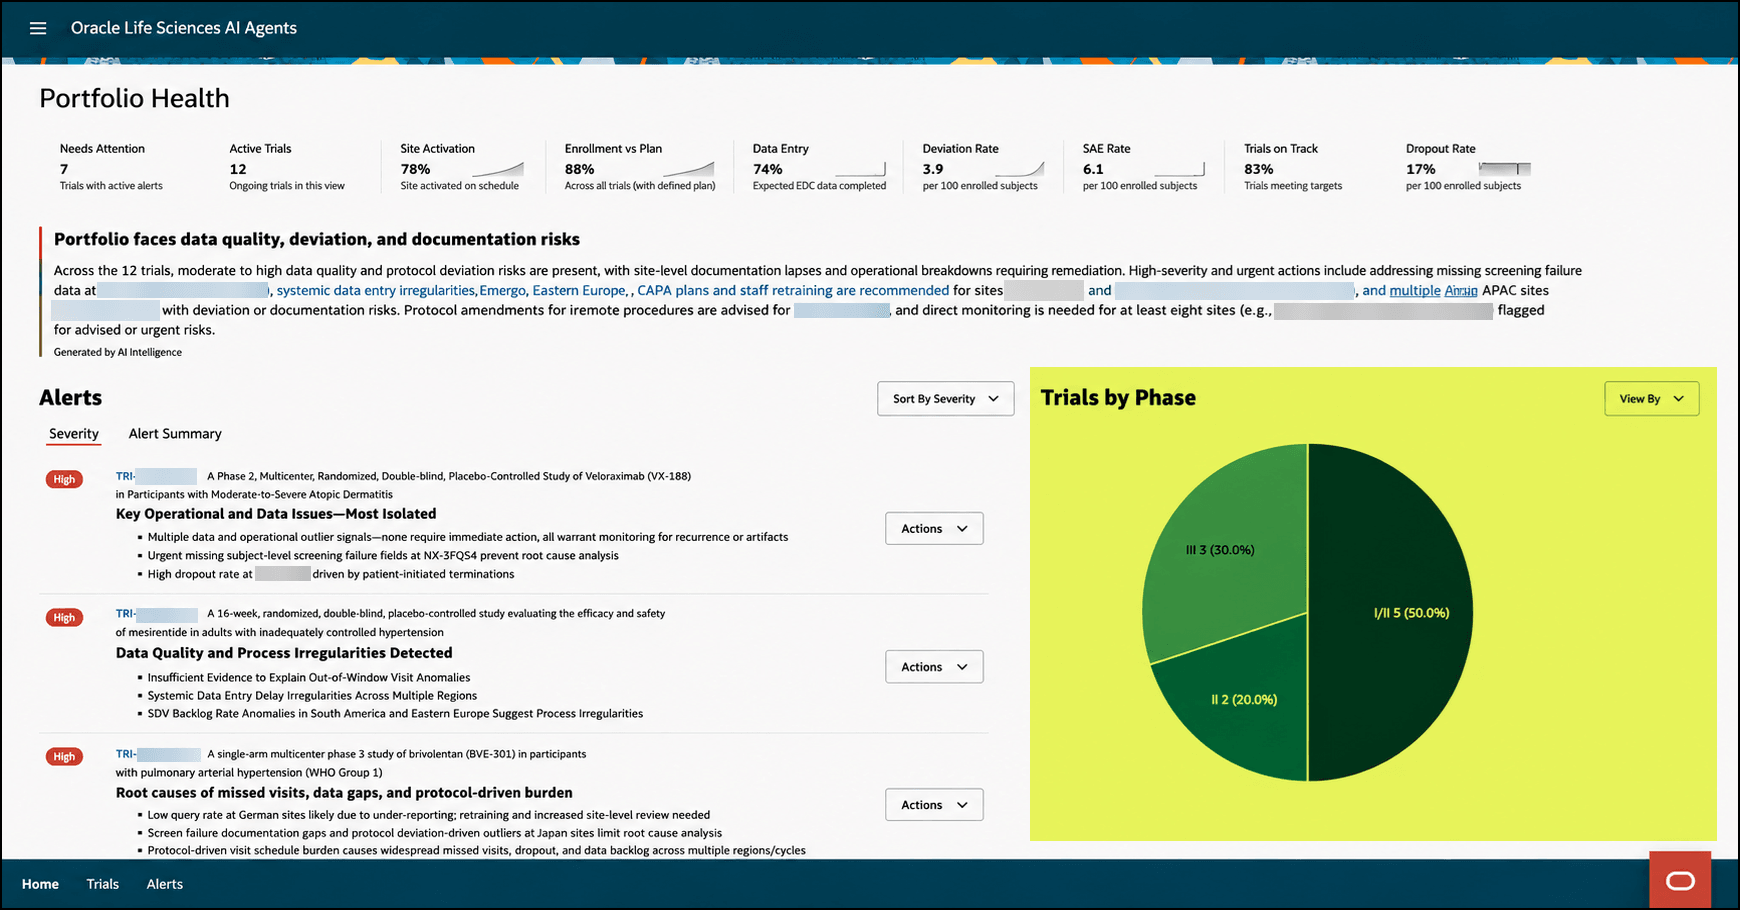The image size is (1740, 910).
Task: Click the High badge for hypertension mesirentide trial
Action: (x=64, y=617)
